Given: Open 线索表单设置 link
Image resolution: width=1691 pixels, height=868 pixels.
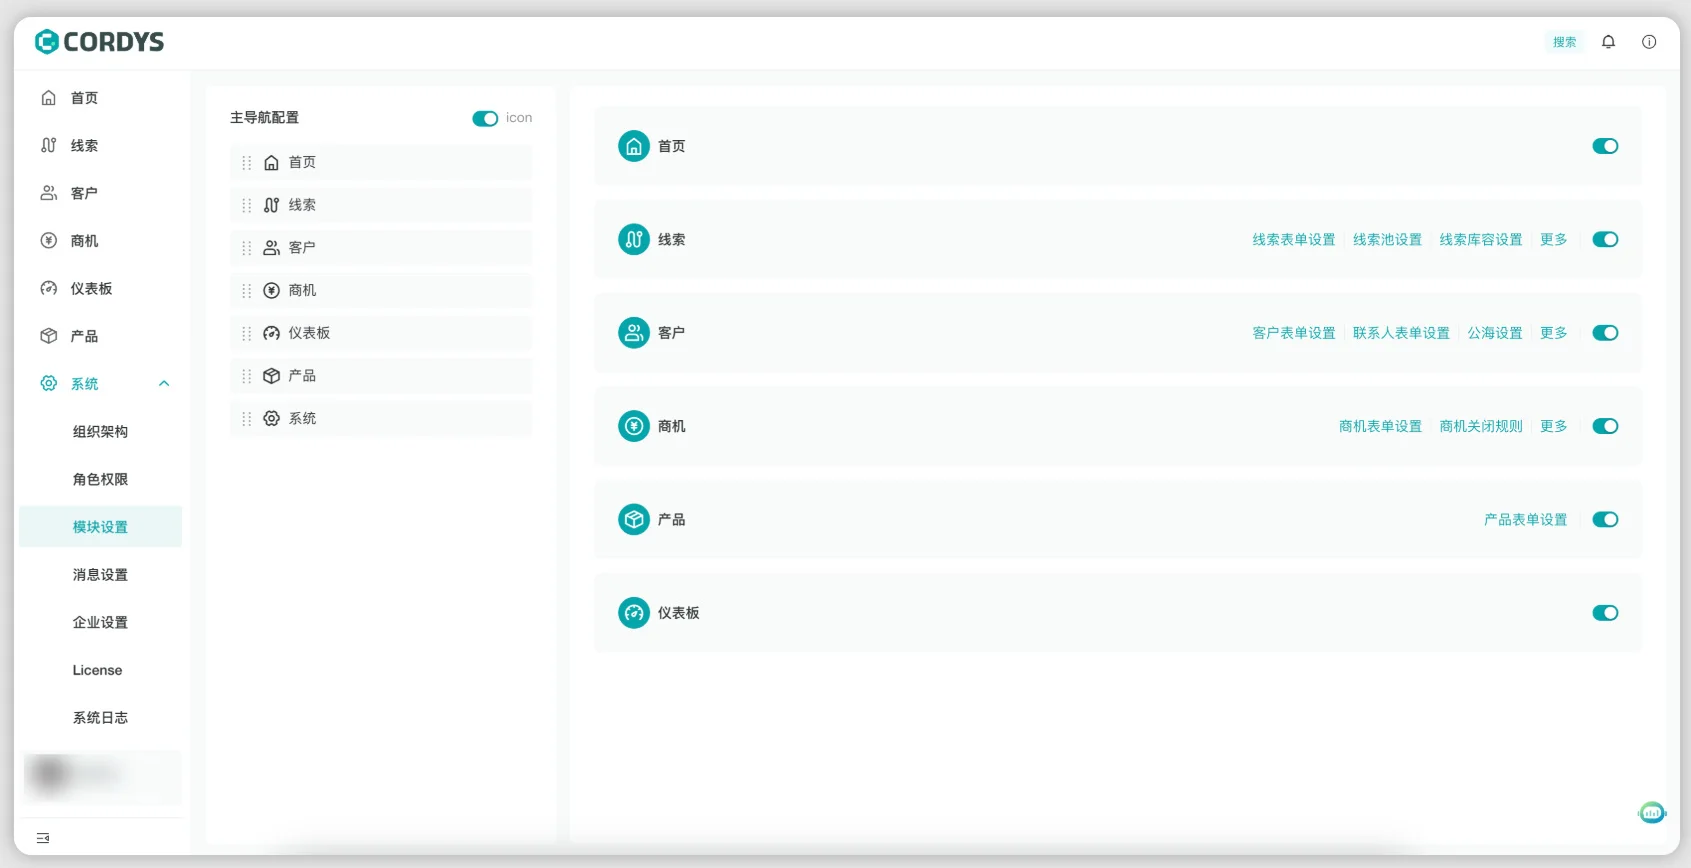Looking at the screenshot, I should (x=1294, y=239).
